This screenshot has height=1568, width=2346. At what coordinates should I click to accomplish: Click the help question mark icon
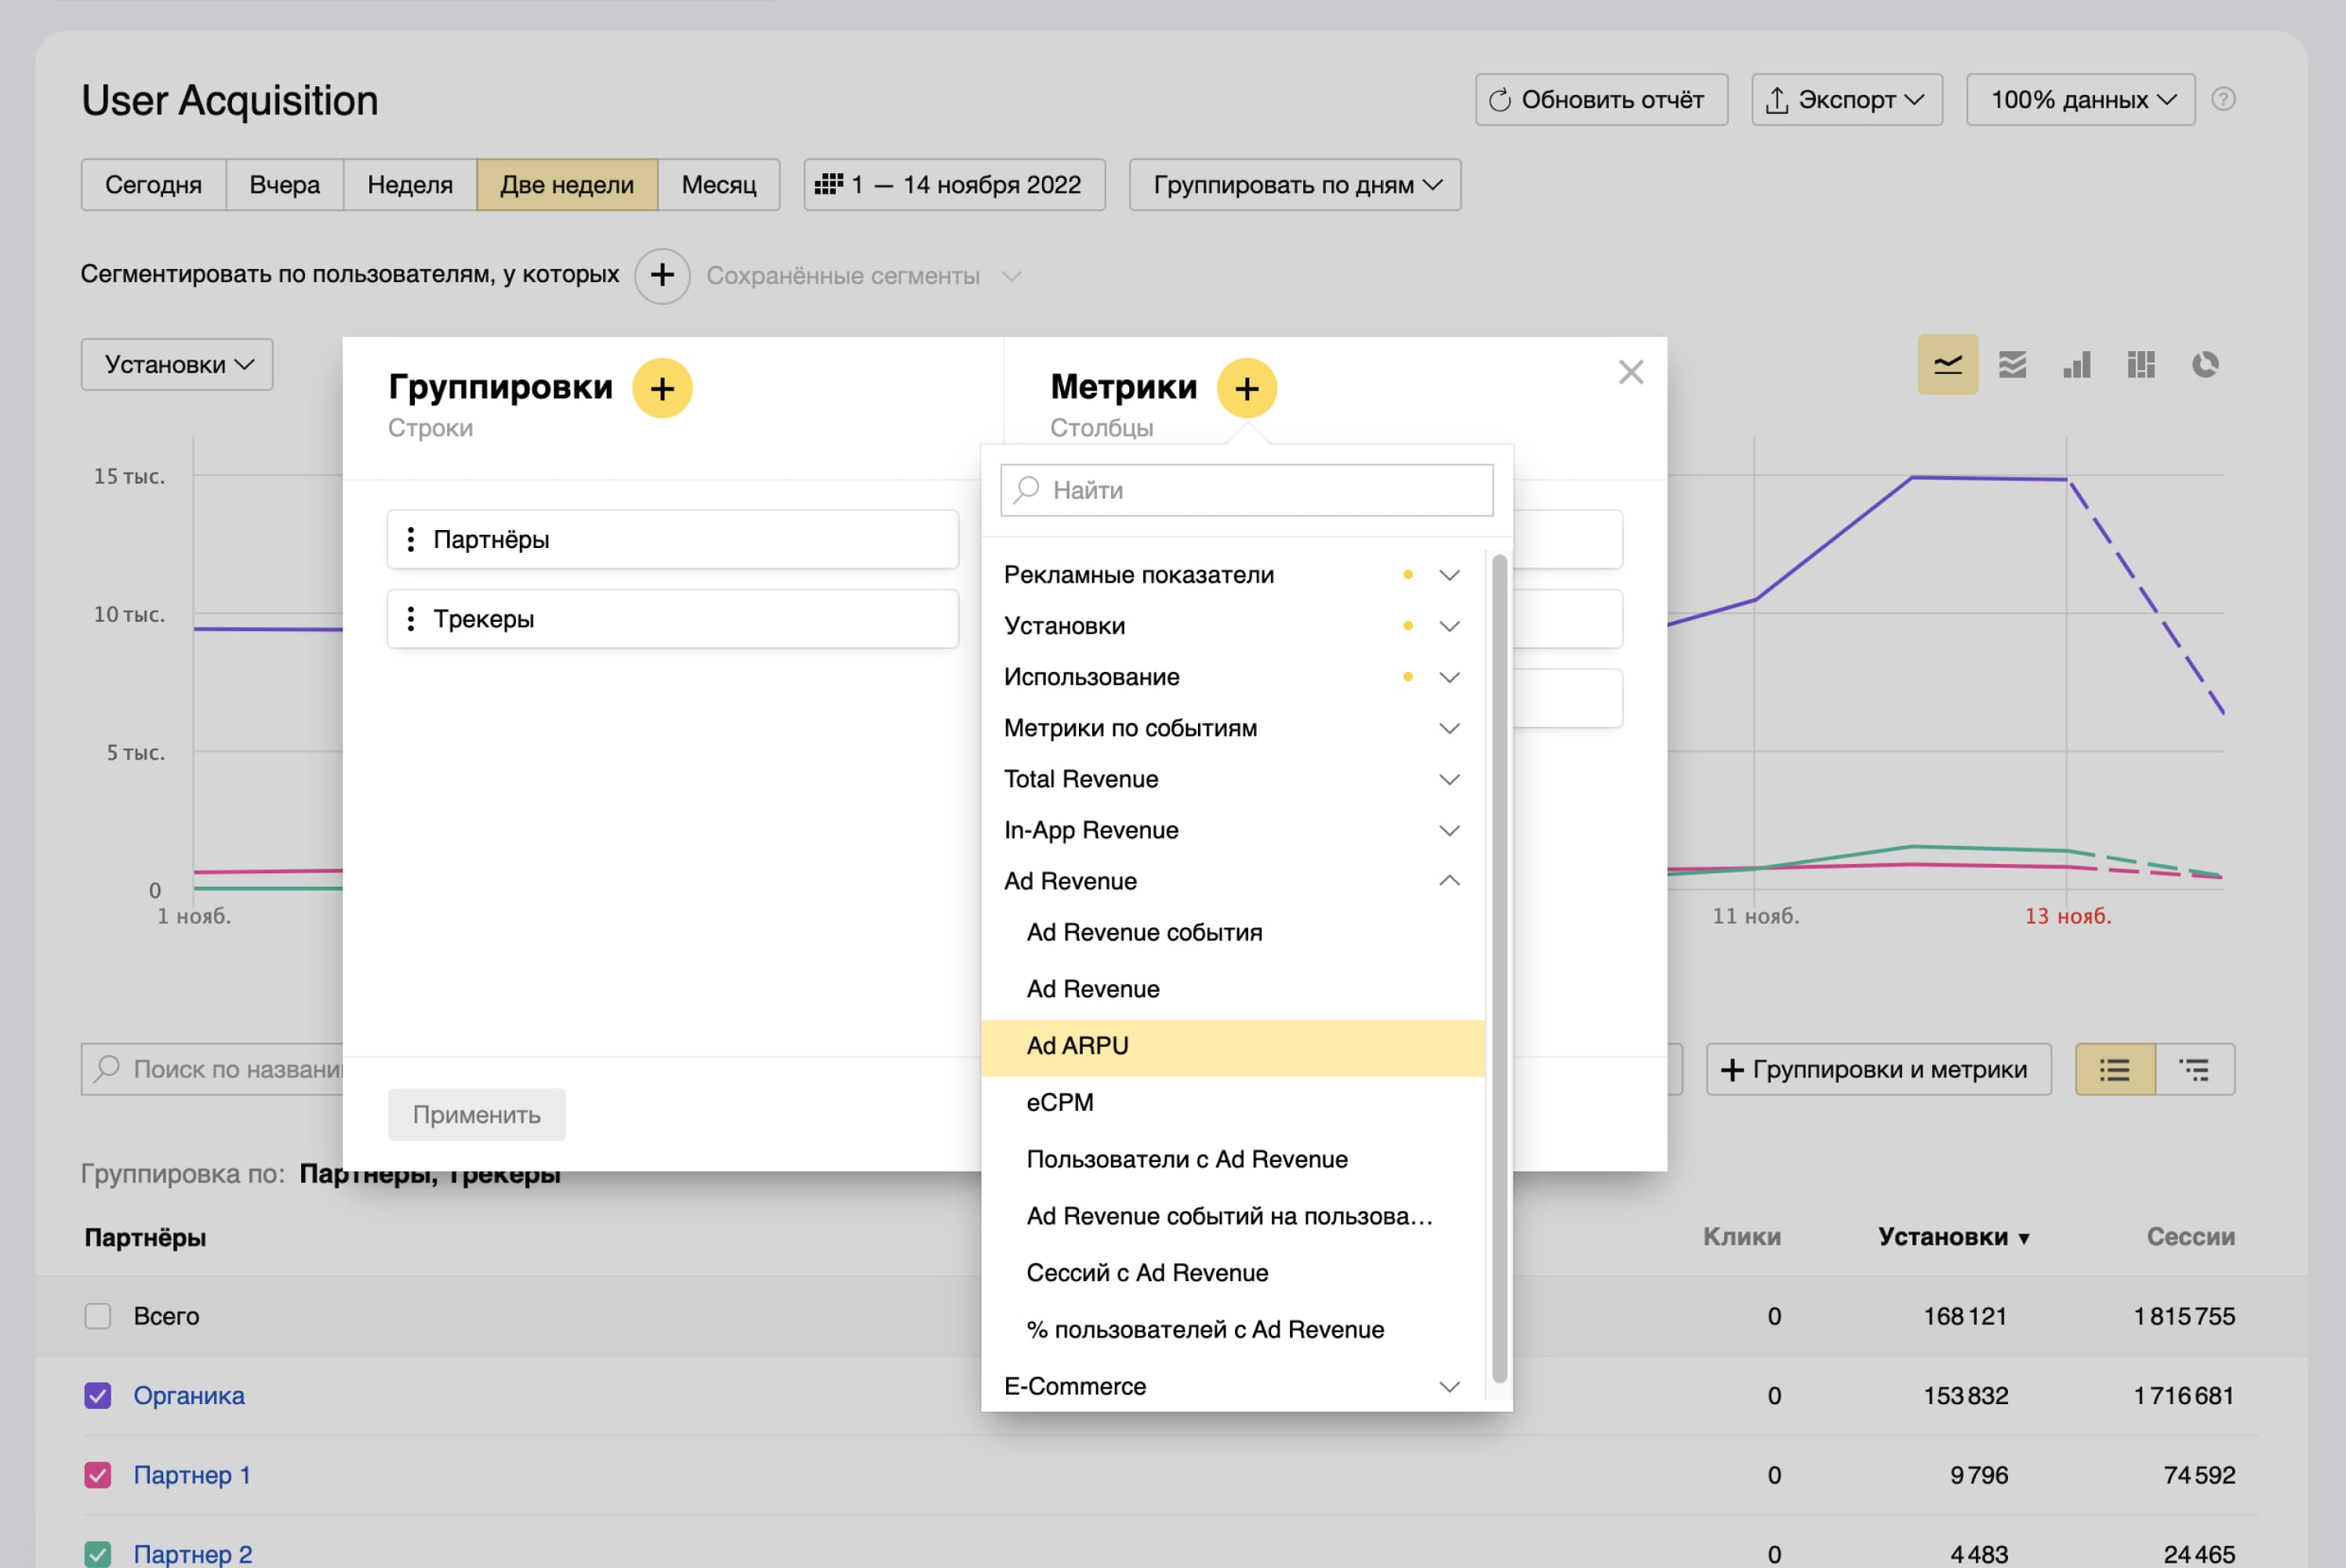pyautogui.click(x=2223, y=99)
